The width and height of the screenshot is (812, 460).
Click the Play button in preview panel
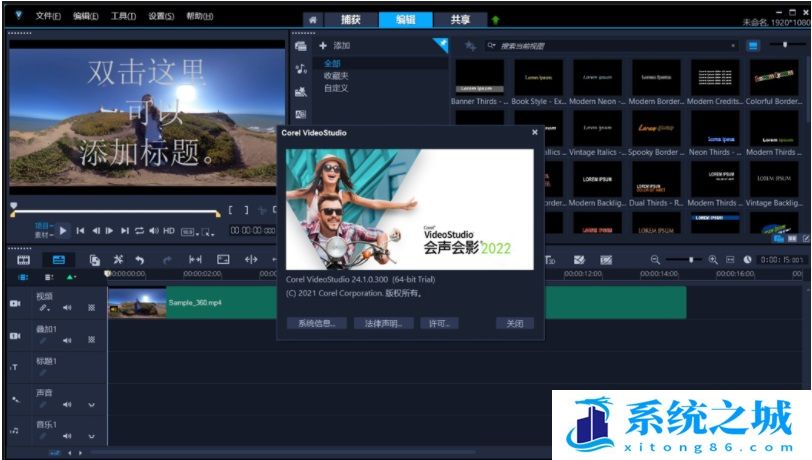[63, 231]
